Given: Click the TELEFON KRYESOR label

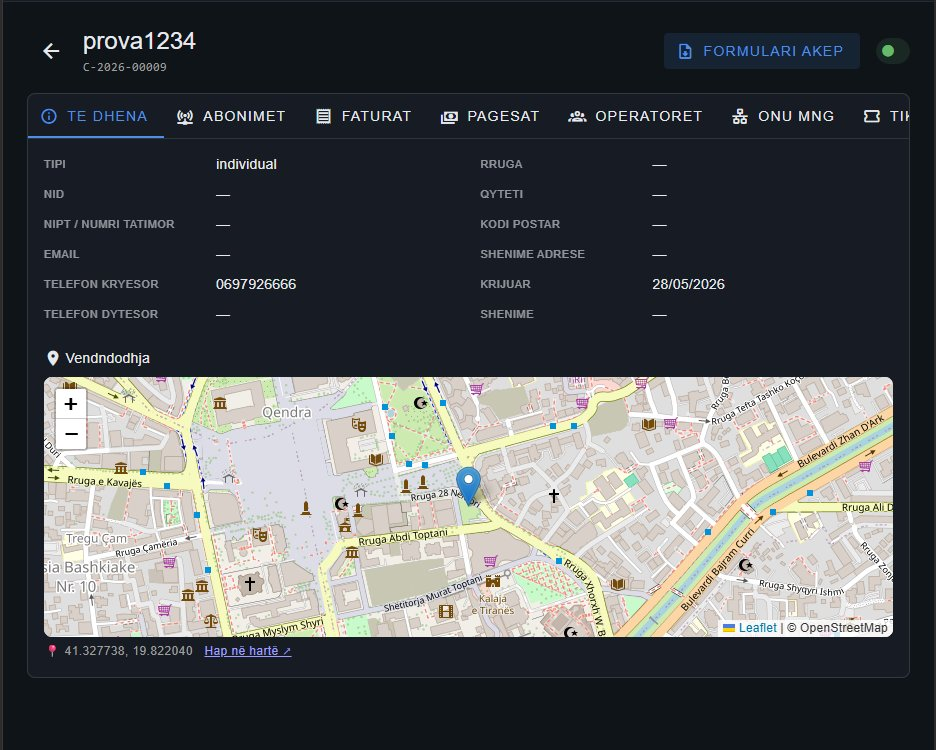Looking at the screenshot, I should click(x=101, y=284).
